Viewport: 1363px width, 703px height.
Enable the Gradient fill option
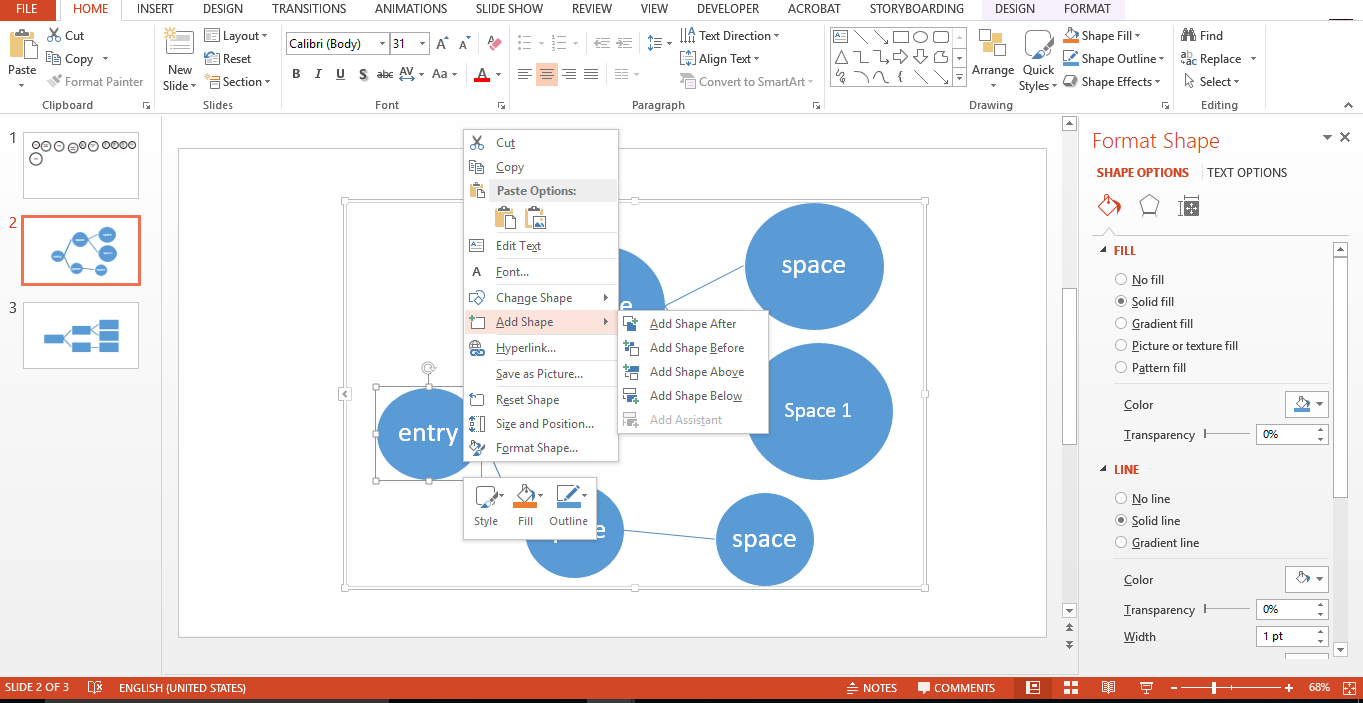1121,323
